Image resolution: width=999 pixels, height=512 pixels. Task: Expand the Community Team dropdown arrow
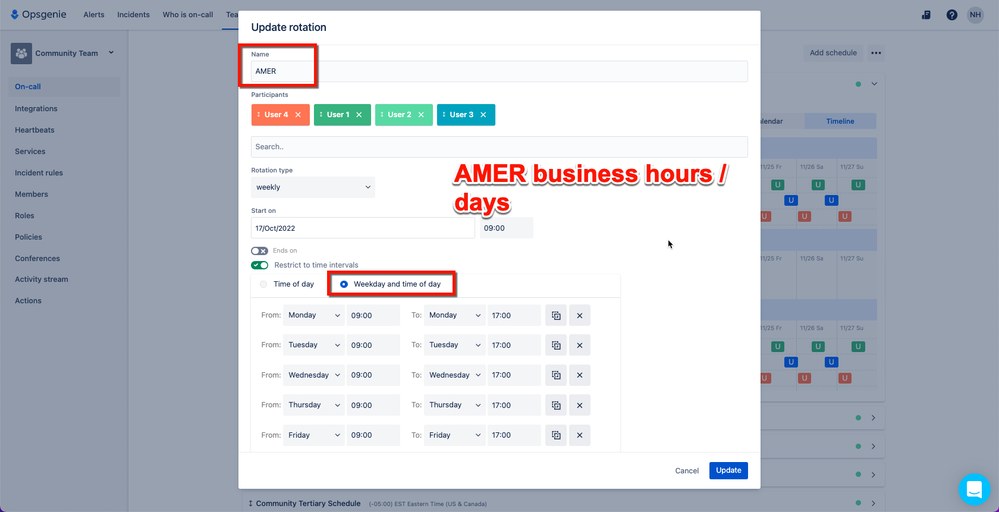[x=110, y=53]
